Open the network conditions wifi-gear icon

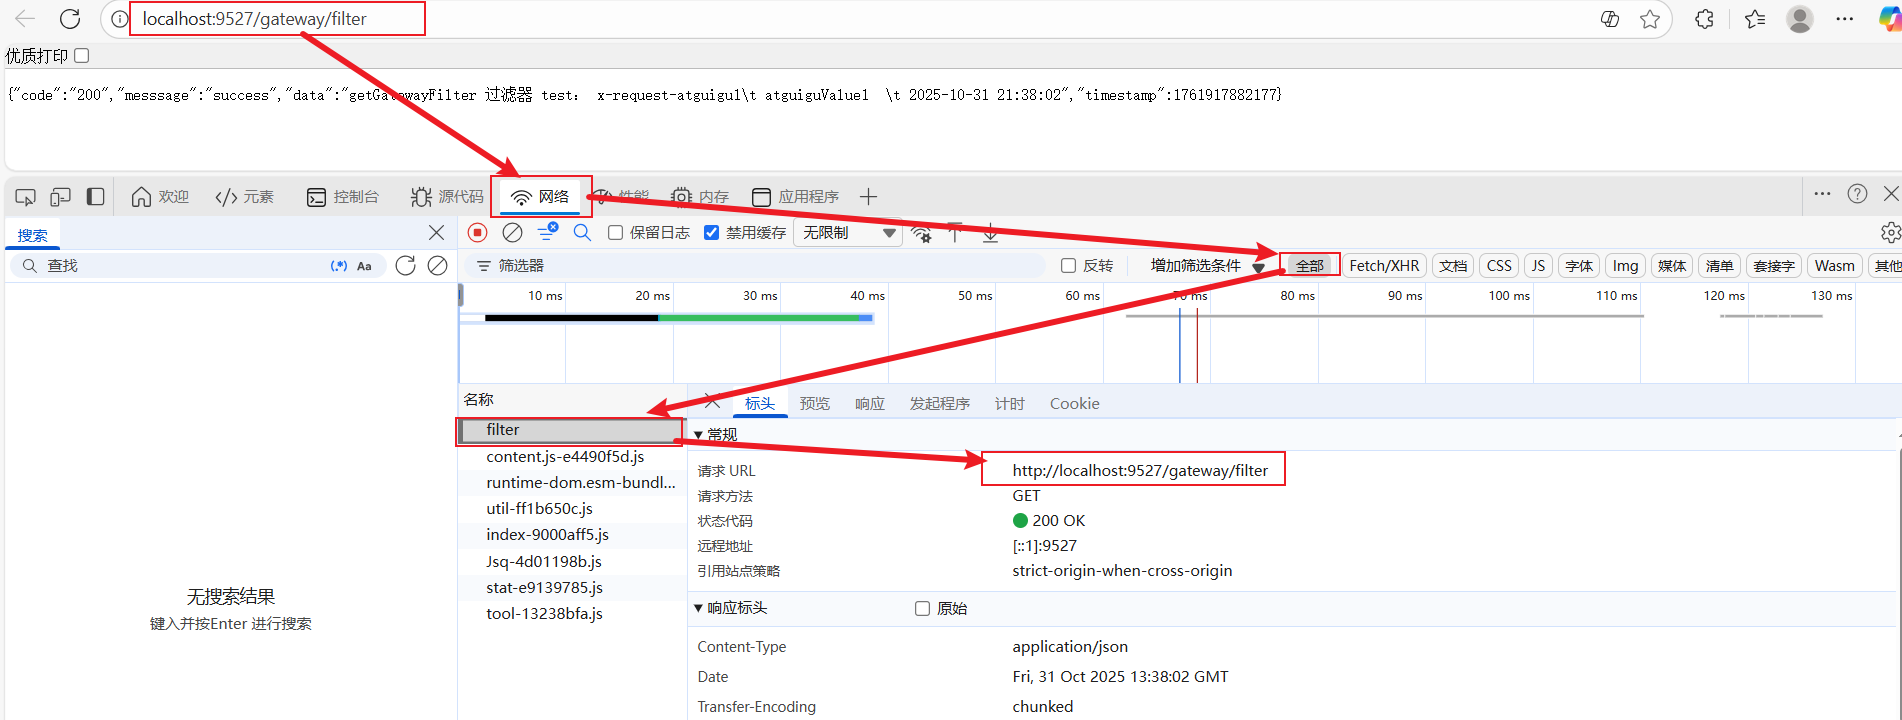pos(921,234)
